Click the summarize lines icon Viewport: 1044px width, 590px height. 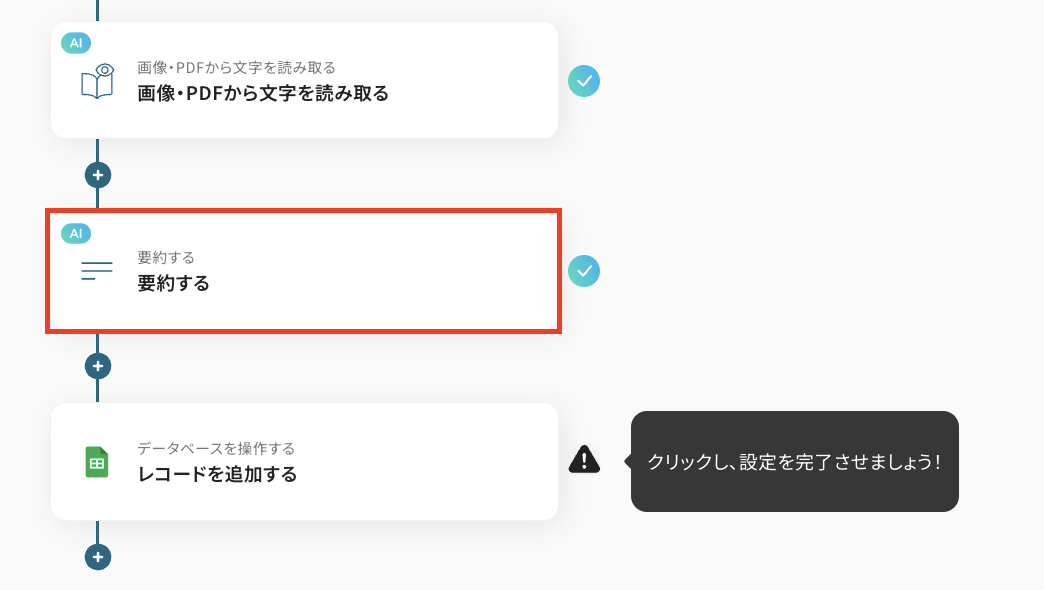click(97, 270)
